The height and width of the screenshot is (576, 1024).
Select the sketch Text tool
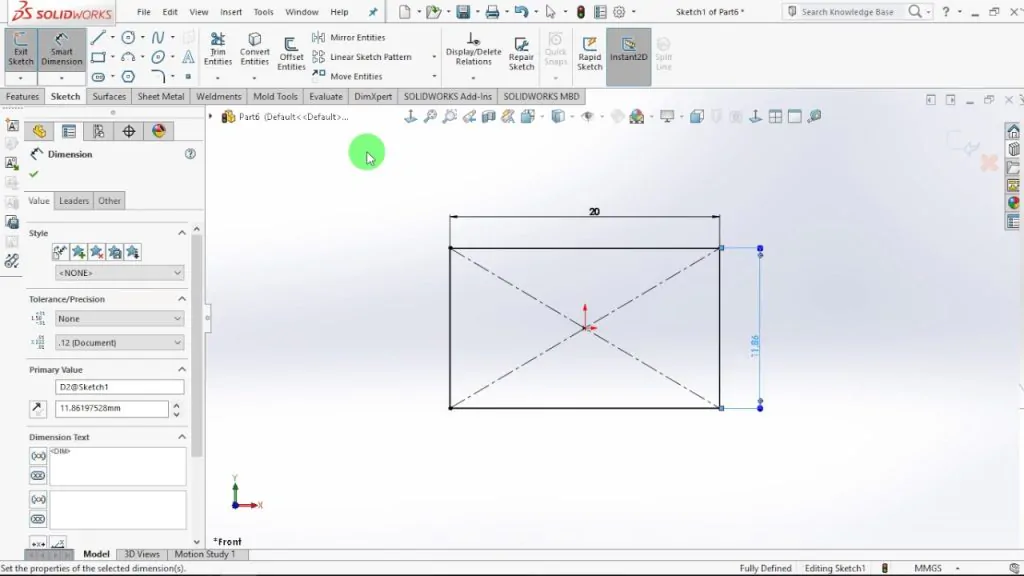[188, 57]
